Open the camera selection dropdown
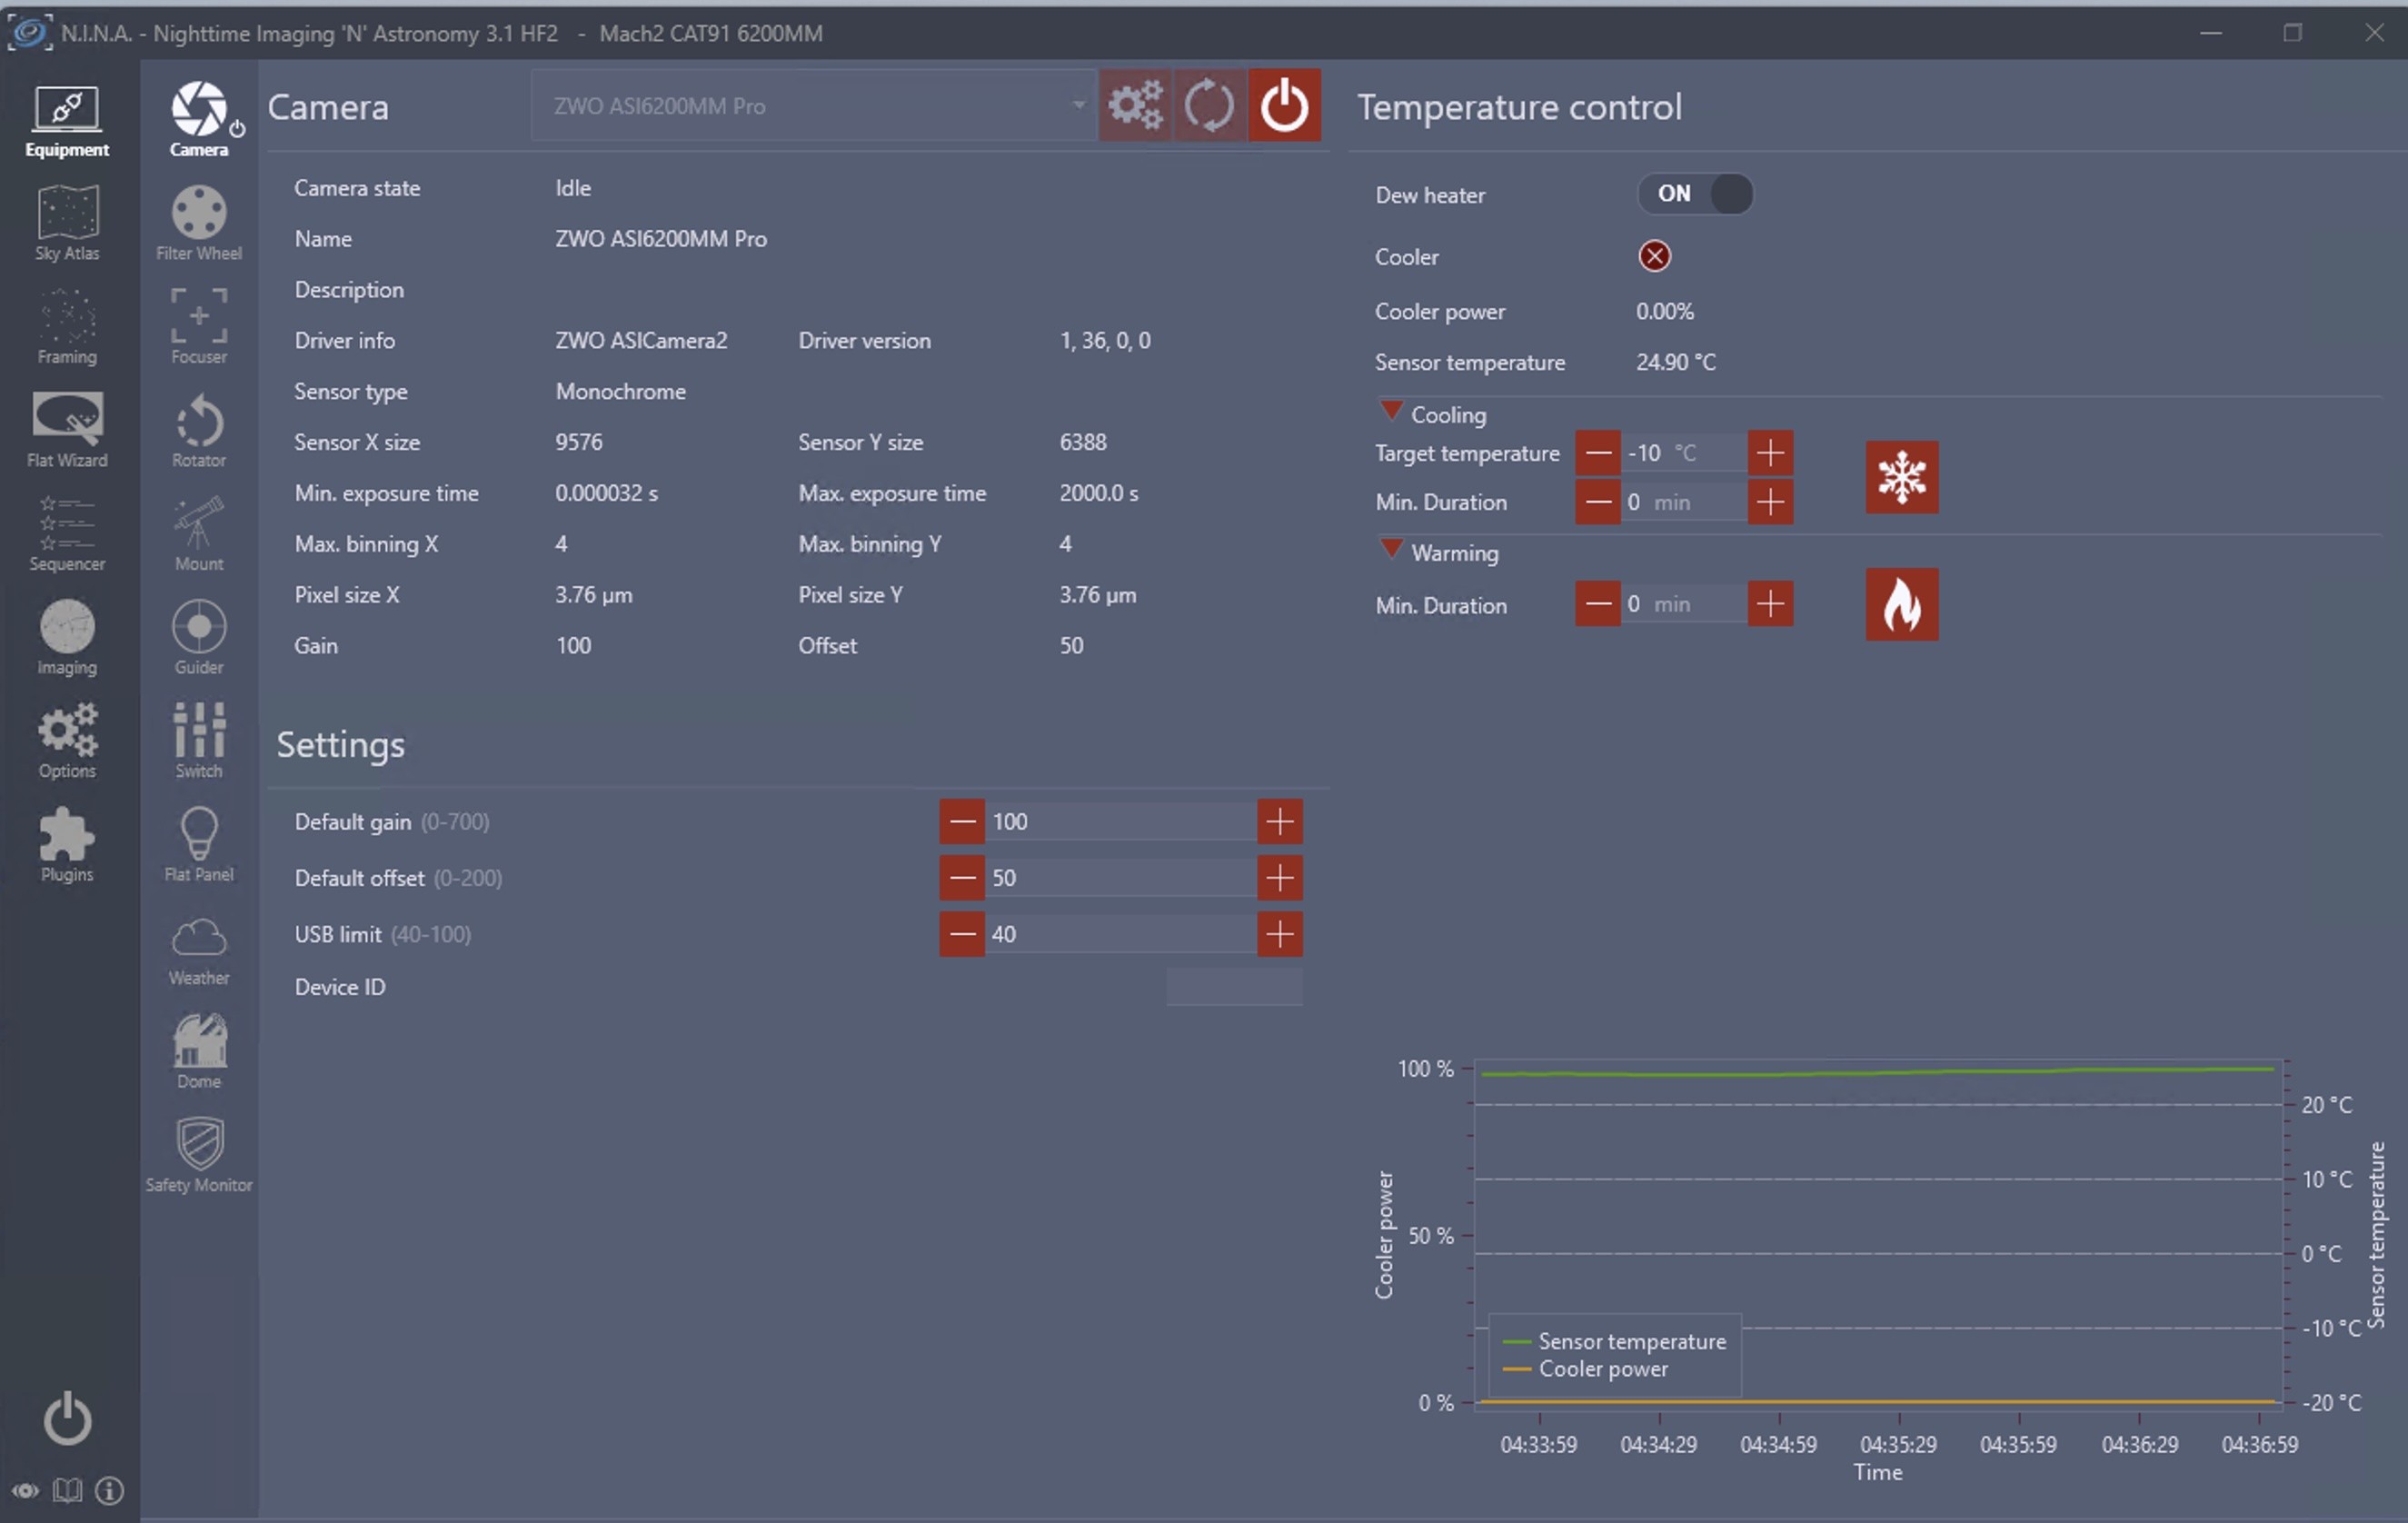The width and height of the screenshot is (2408, 1523). (x=813, y=105)
